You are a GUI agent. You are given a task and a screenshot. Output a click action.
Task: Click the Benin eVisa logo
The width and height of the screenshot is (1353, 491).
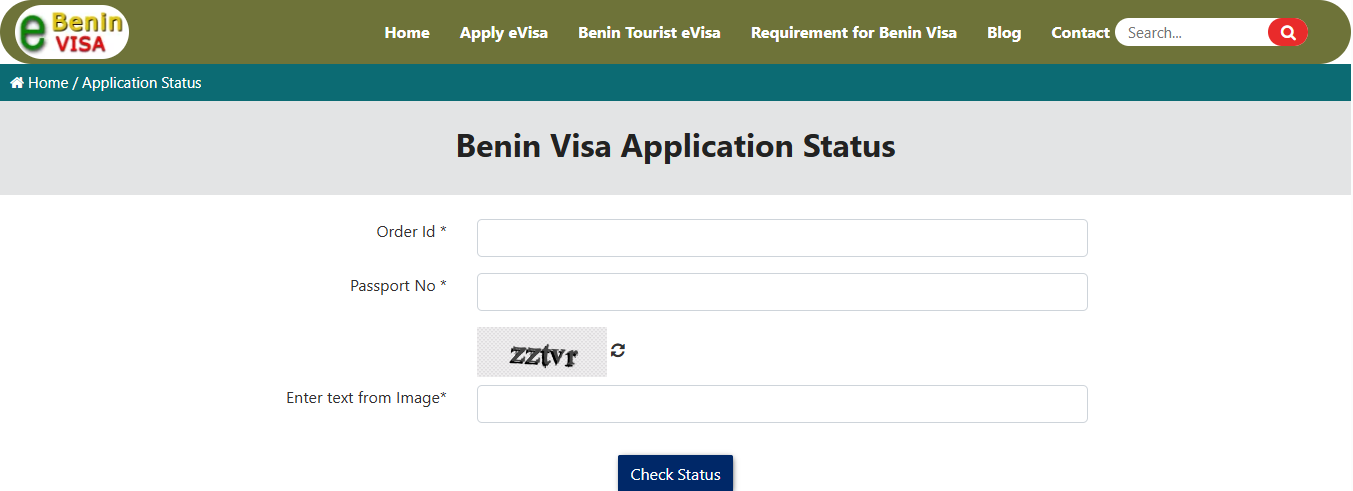pyautogui.click(x=72, y=32)
